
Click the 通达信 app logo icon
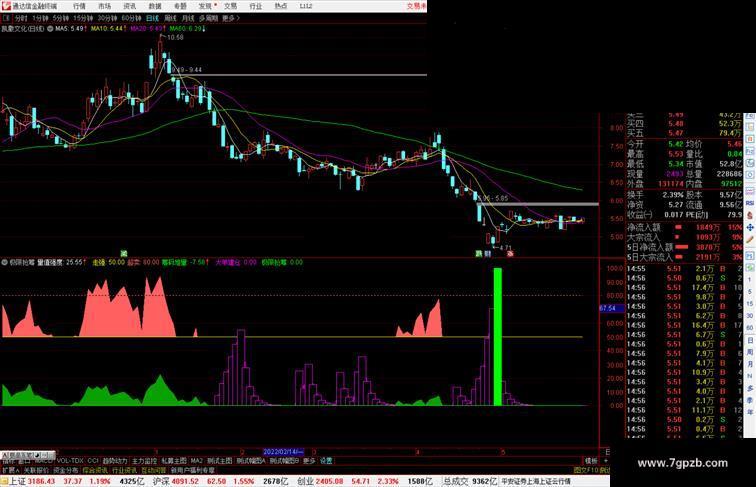6,6
